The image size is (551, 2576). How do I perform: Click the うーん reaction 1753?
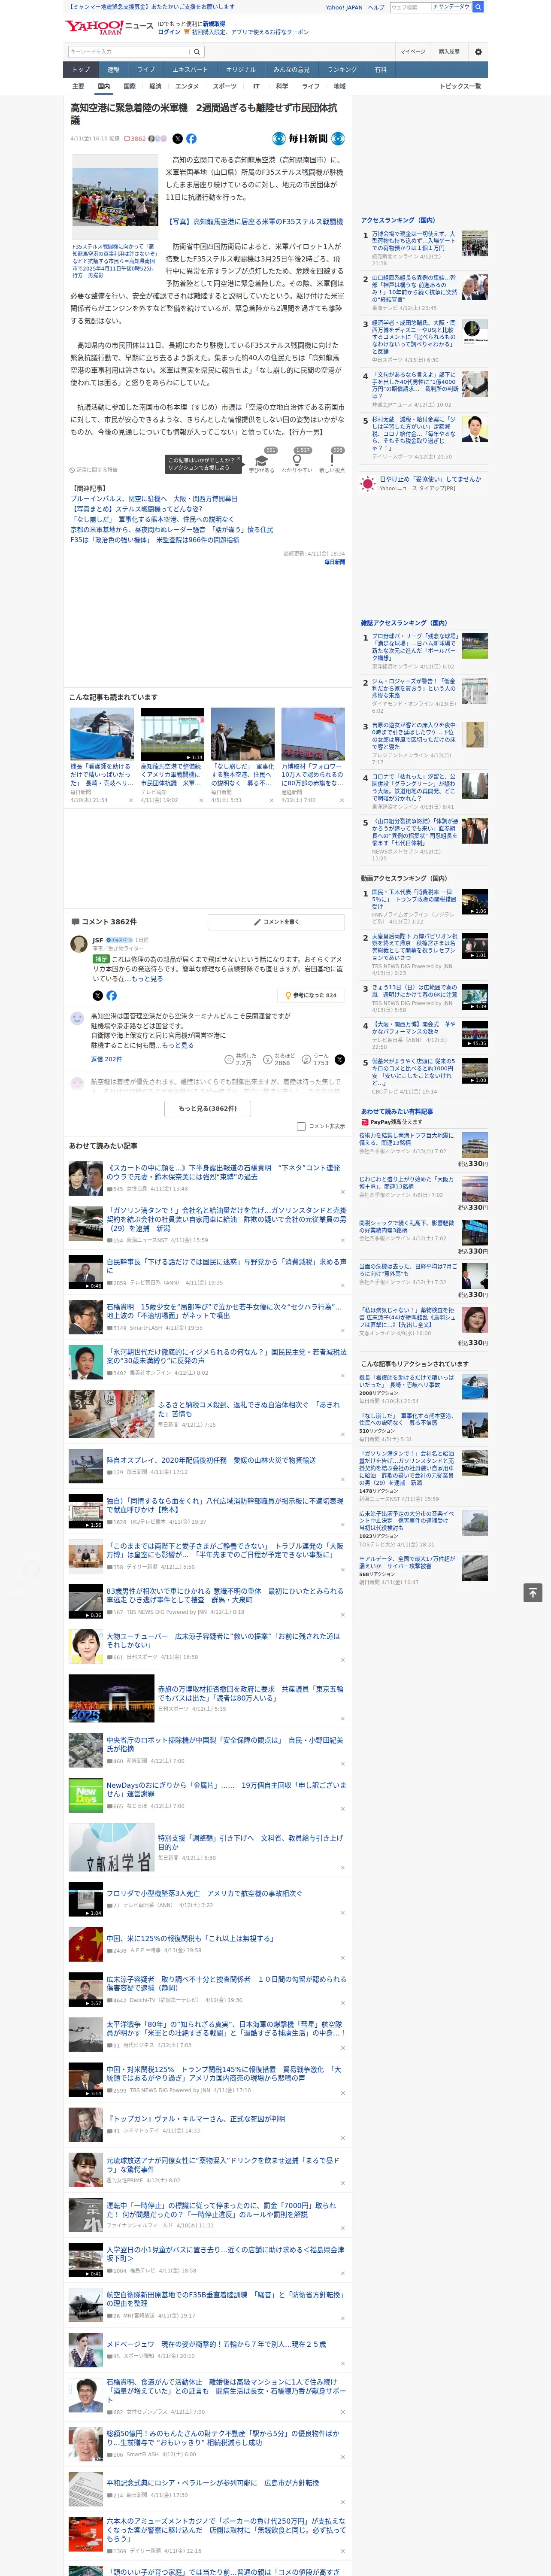tap(315, 1059)
